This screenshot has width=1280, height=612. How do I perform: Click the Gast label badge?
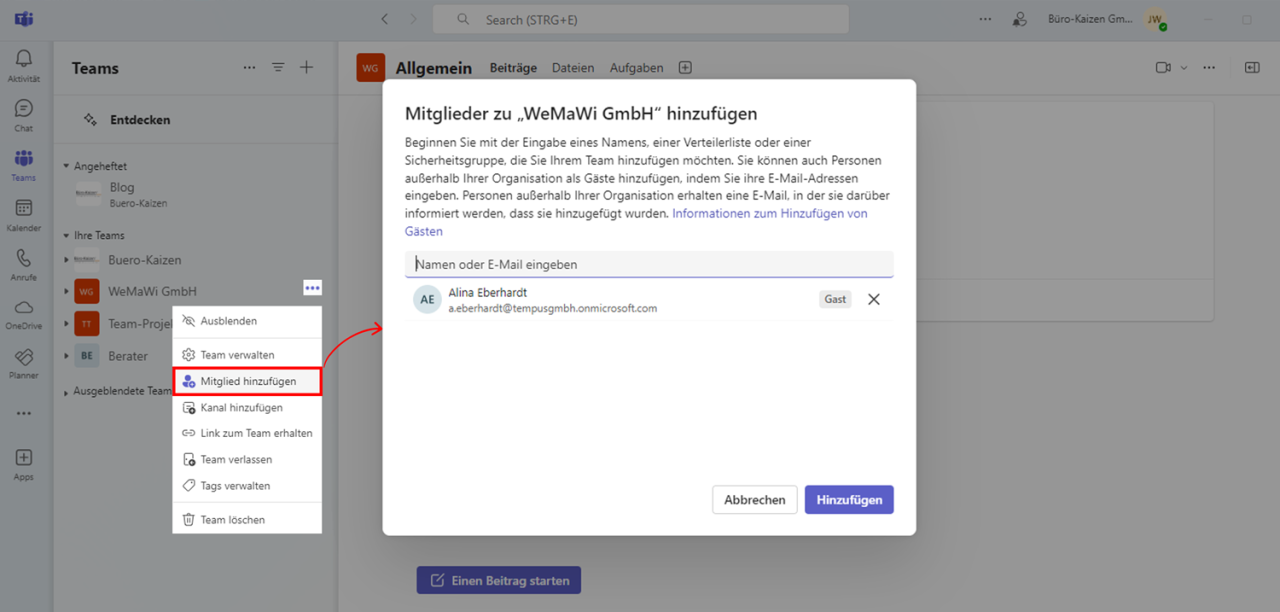(835, 299)
